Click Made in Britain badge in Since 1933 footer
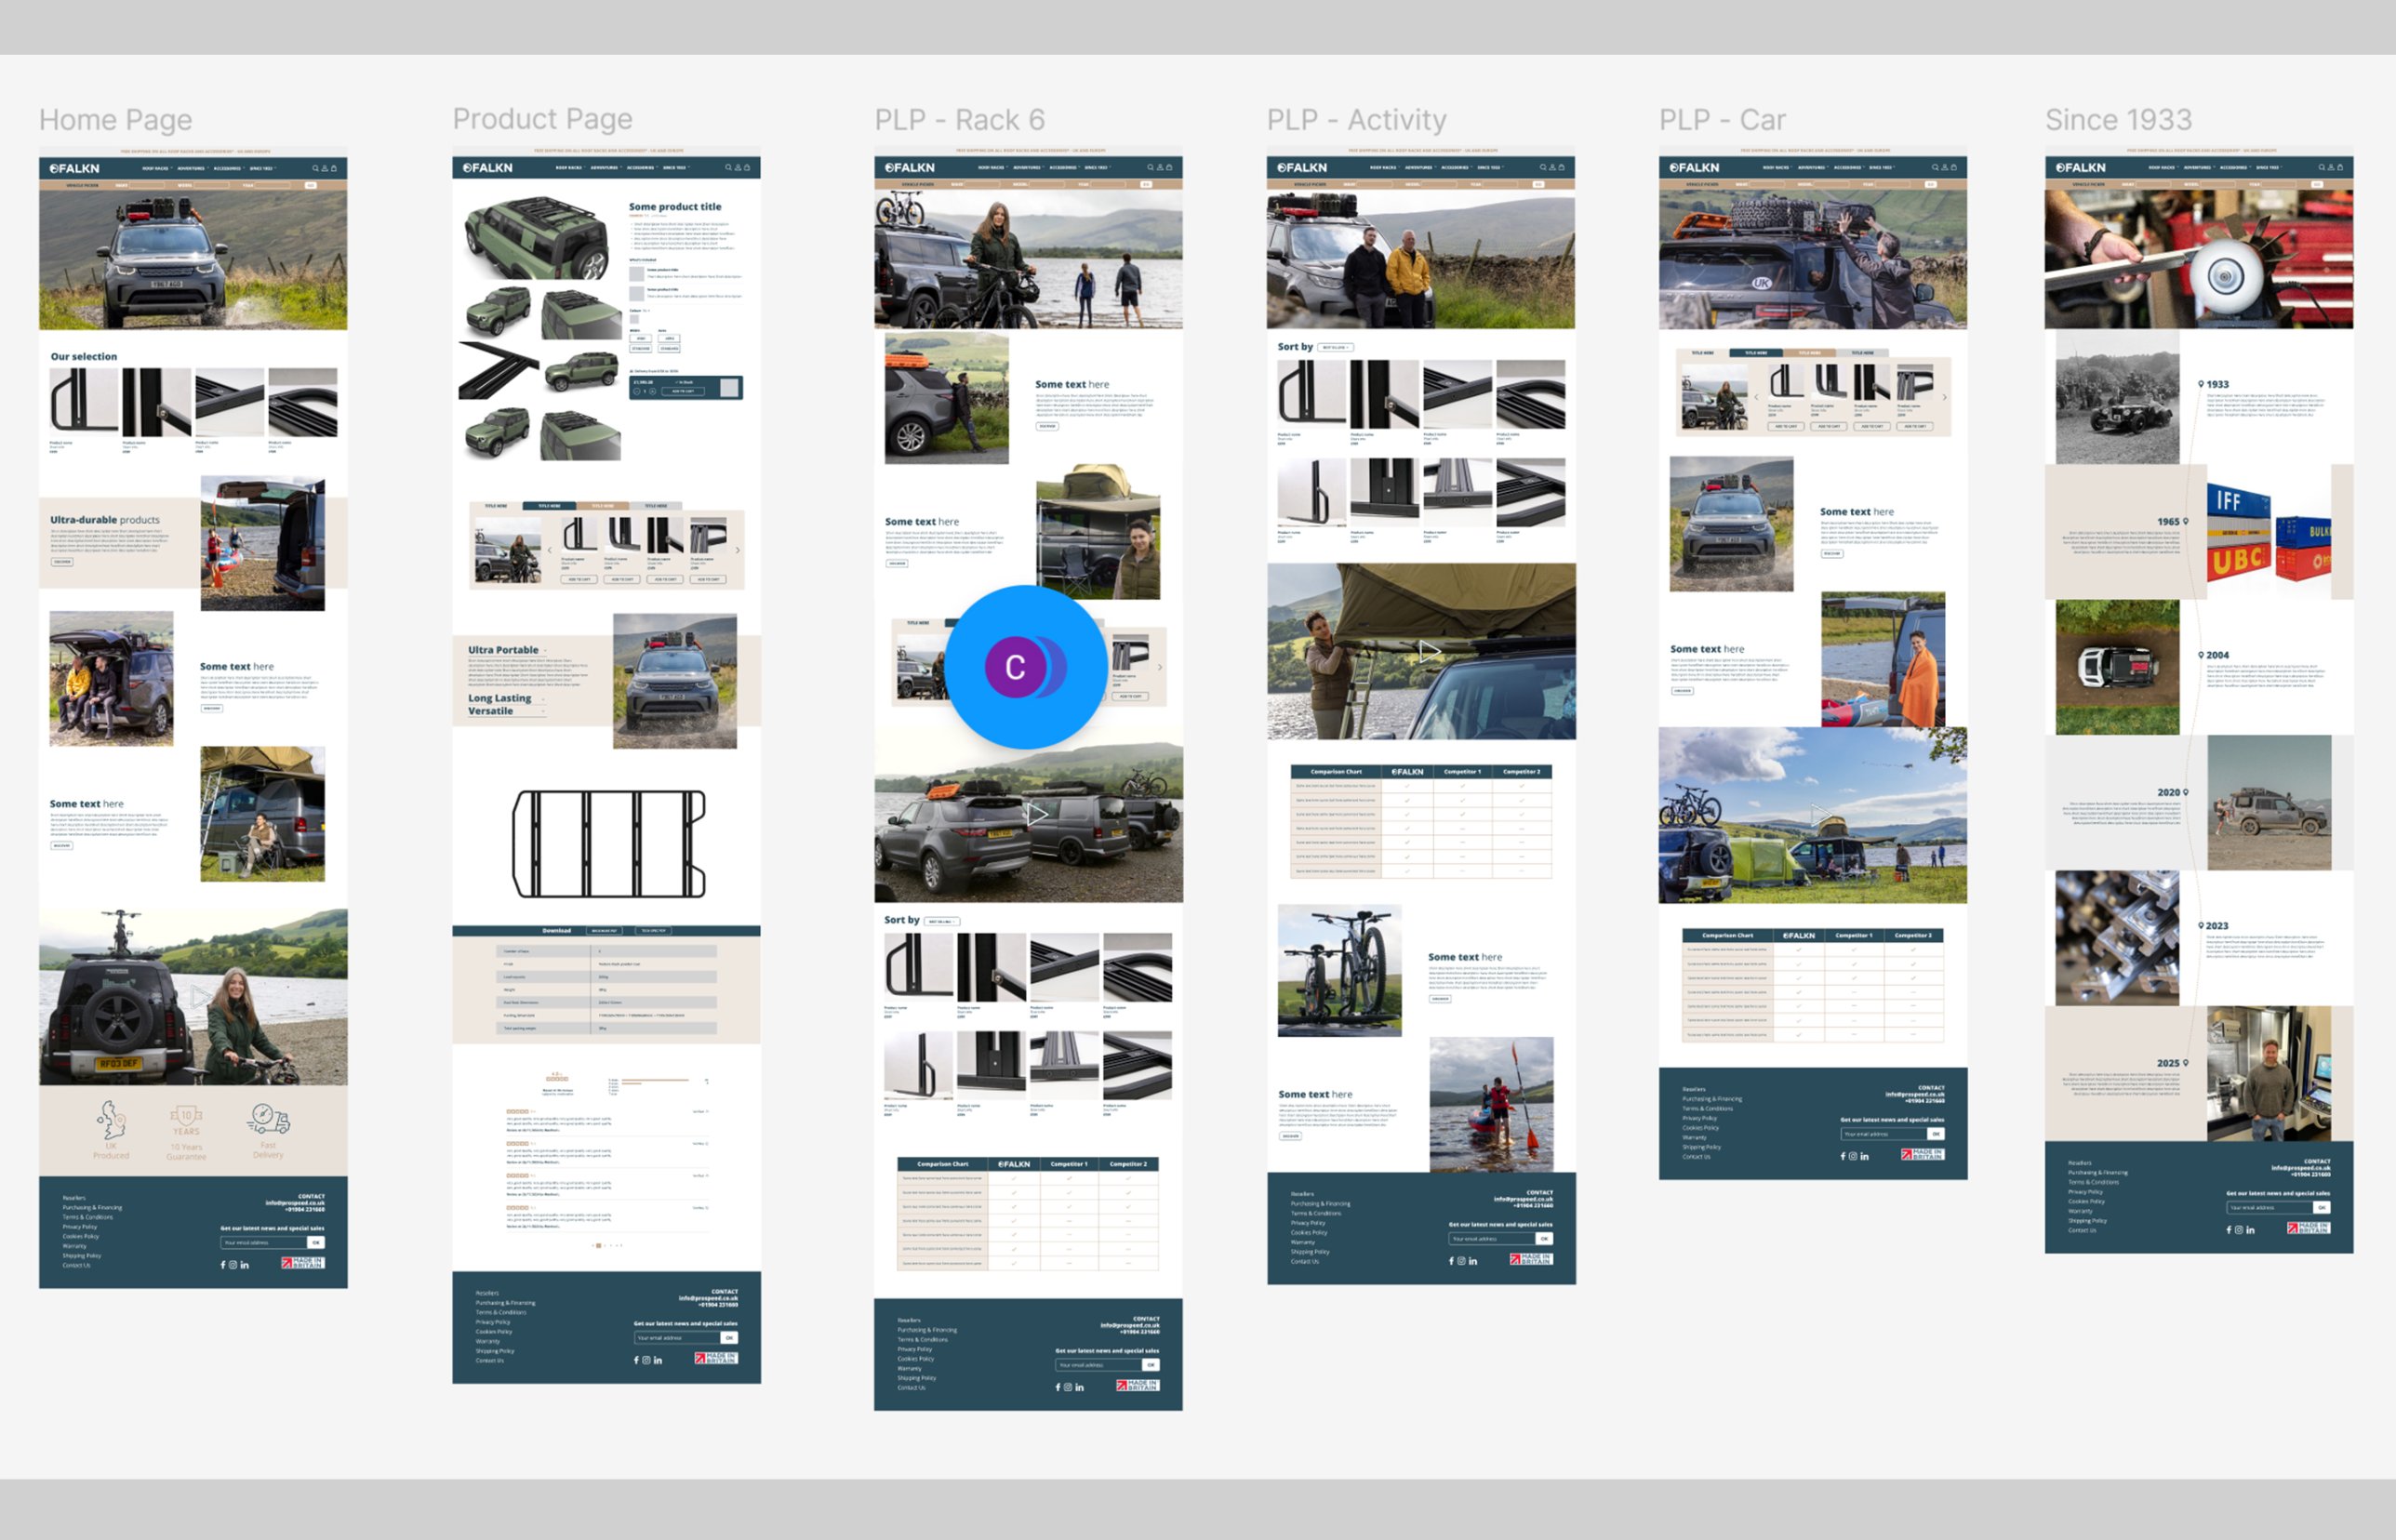The width and height of the screenshot is (2396, 1540). point(2308,1227)
